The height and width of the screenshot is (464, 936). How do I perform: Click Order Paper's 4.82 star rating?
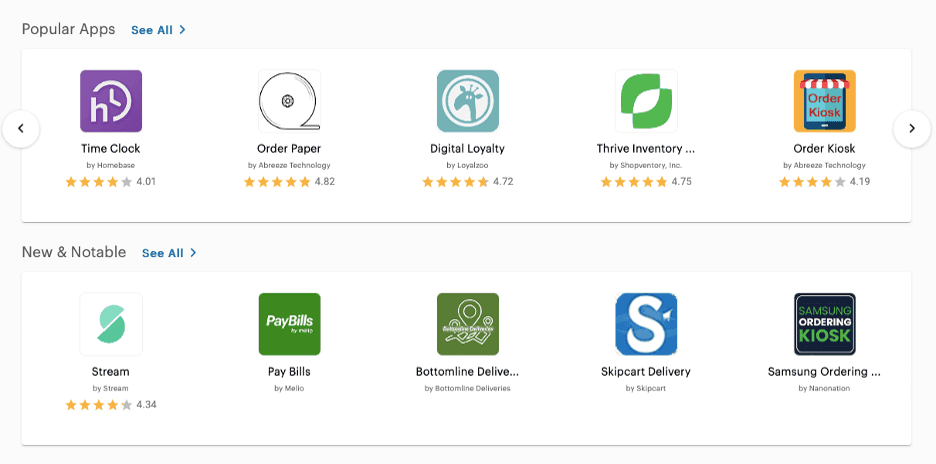pyautogui.click(x=289, y=182)
